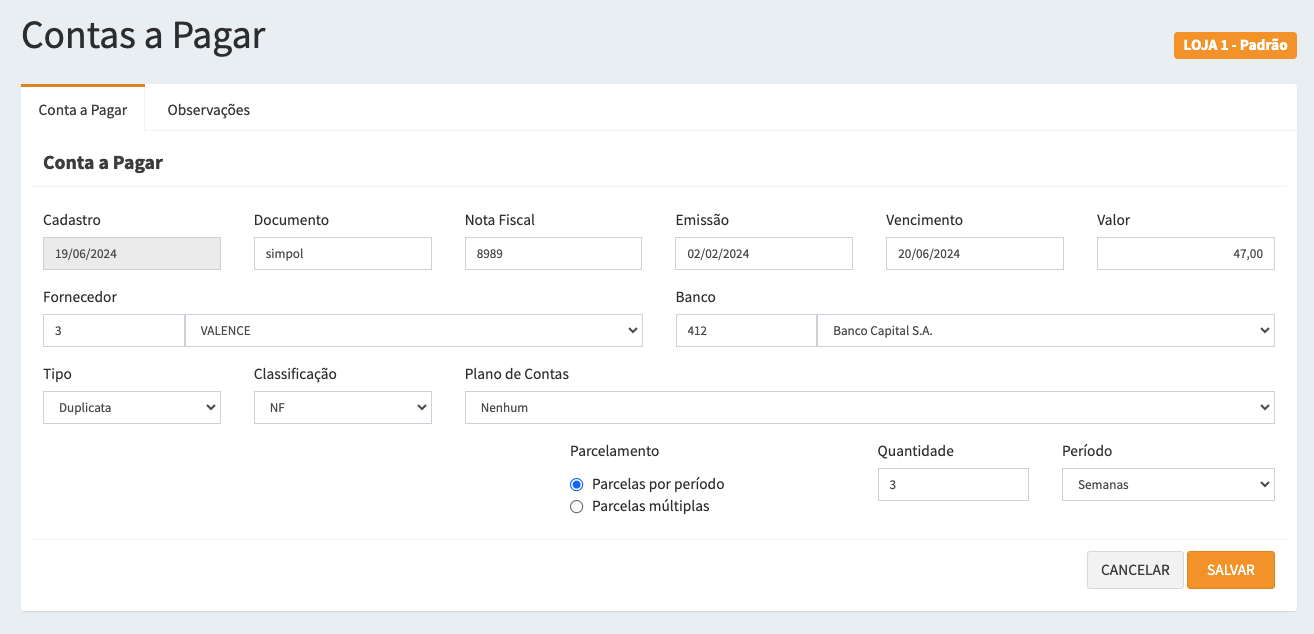
Task: Edit the Emissão date field
Action: point(763,254)
